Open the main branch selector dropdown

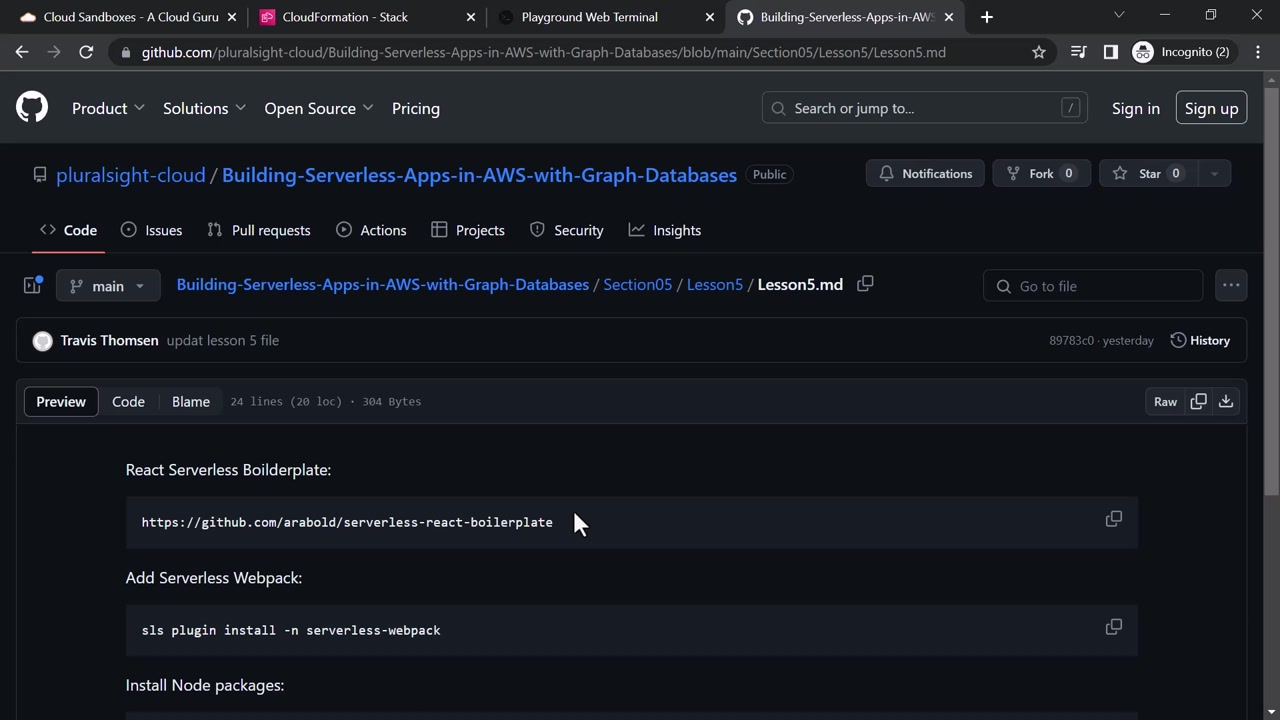tap(108, 286)
